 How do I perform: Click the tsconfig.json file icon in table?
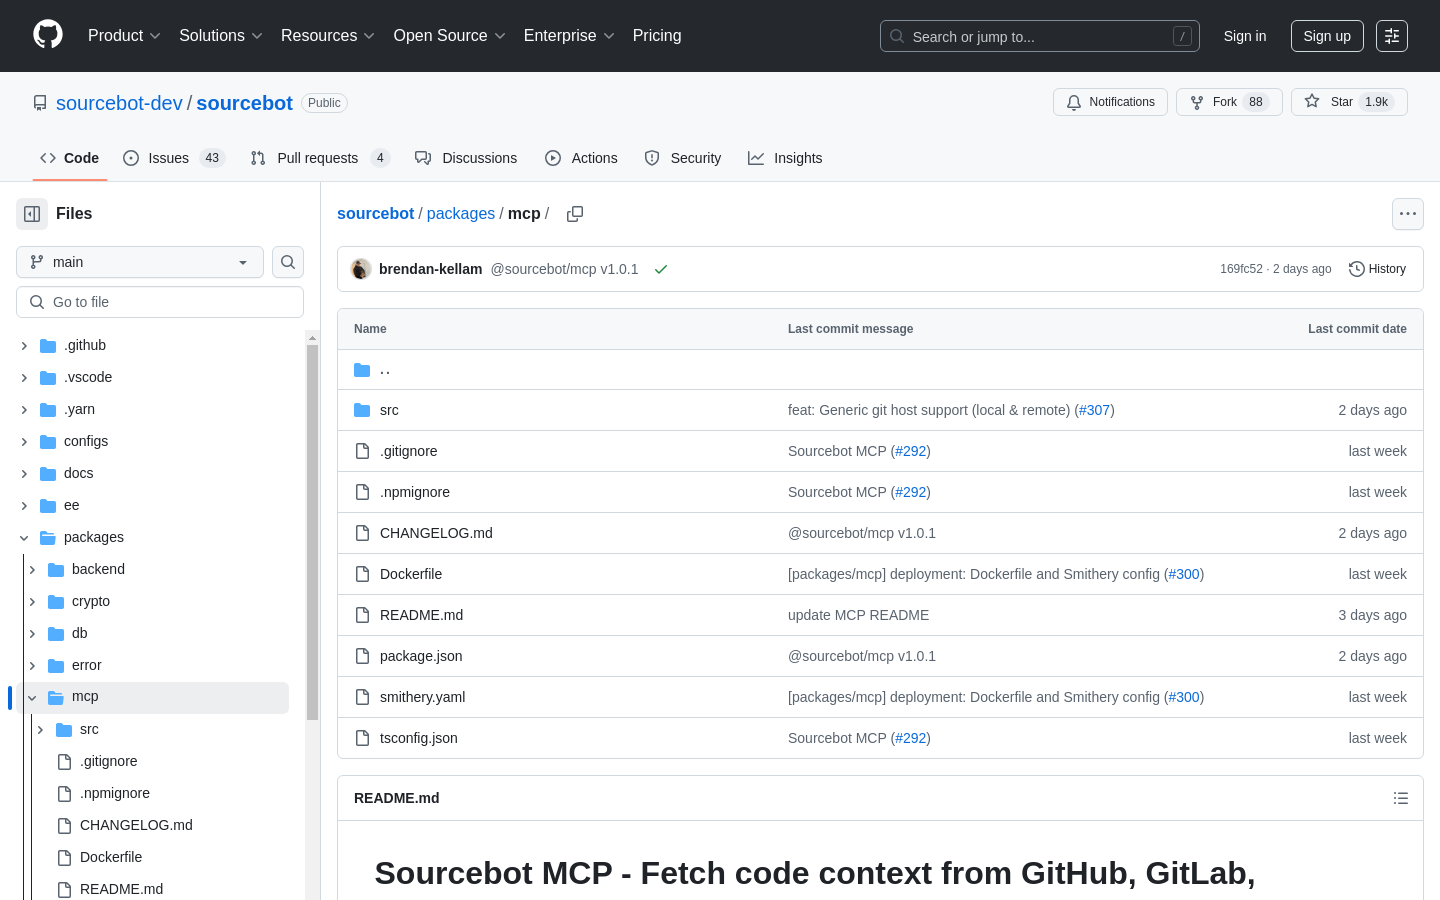pos(362,738)
